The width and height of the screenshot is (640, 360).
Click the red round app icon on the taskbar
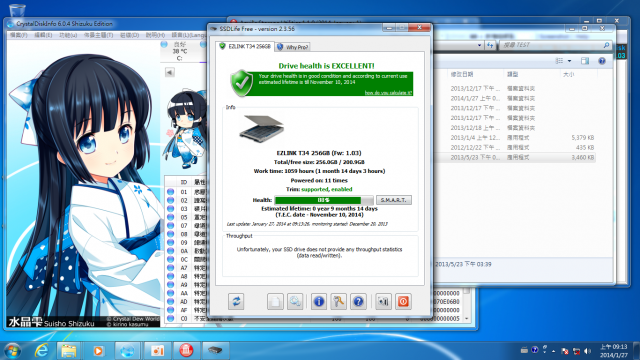[x=186, y=350]
